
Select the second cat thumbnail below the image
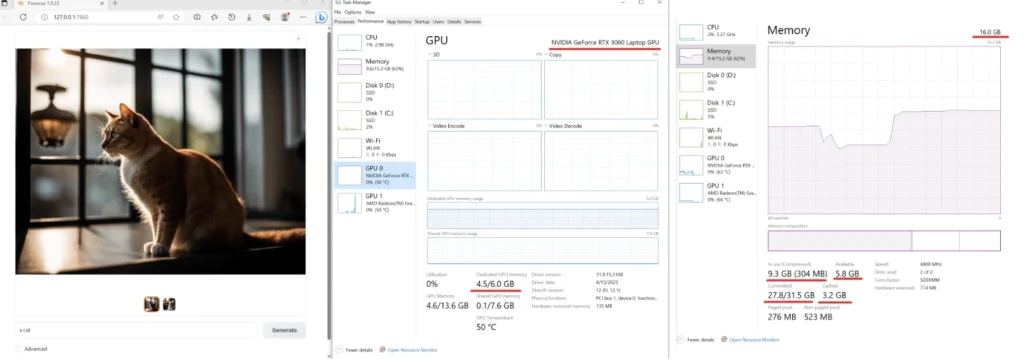(x=168, y=304)
